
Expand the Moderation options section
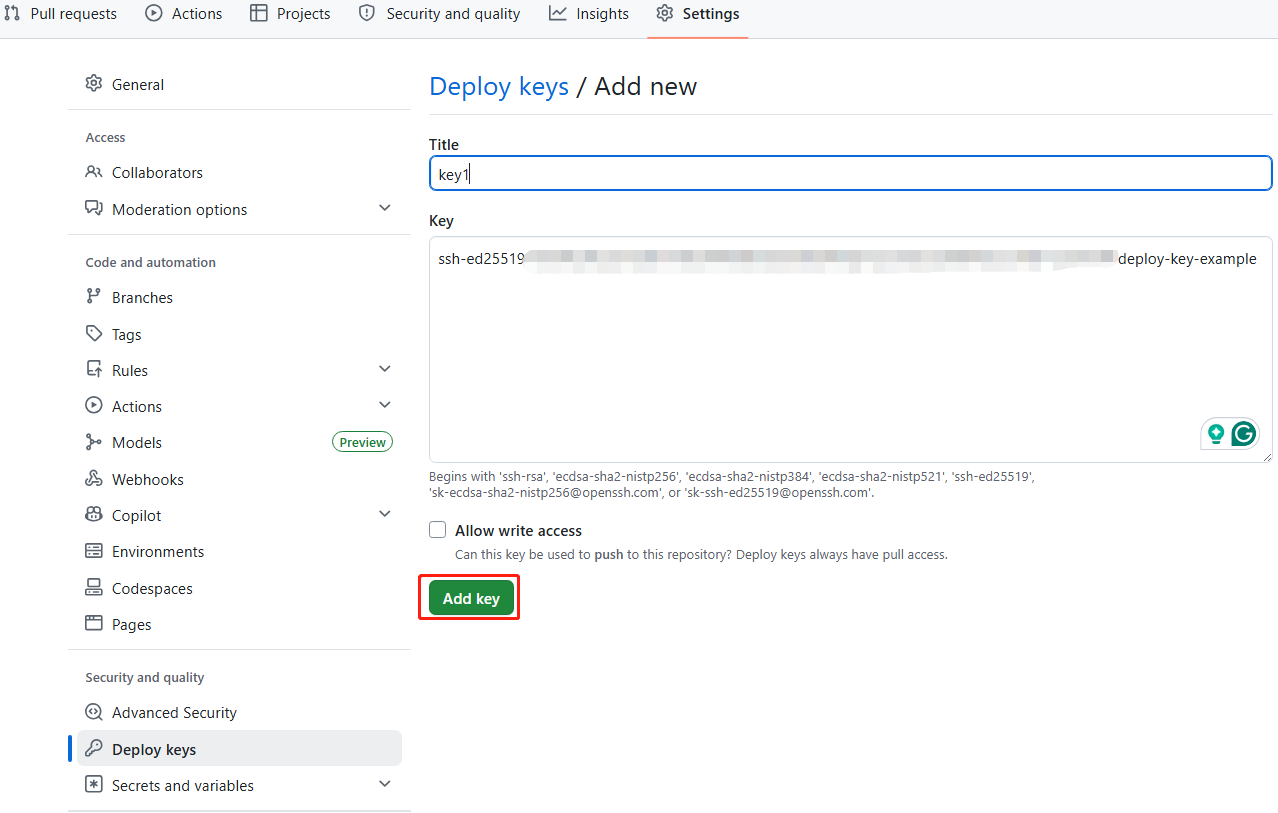[x=385, y=208]
